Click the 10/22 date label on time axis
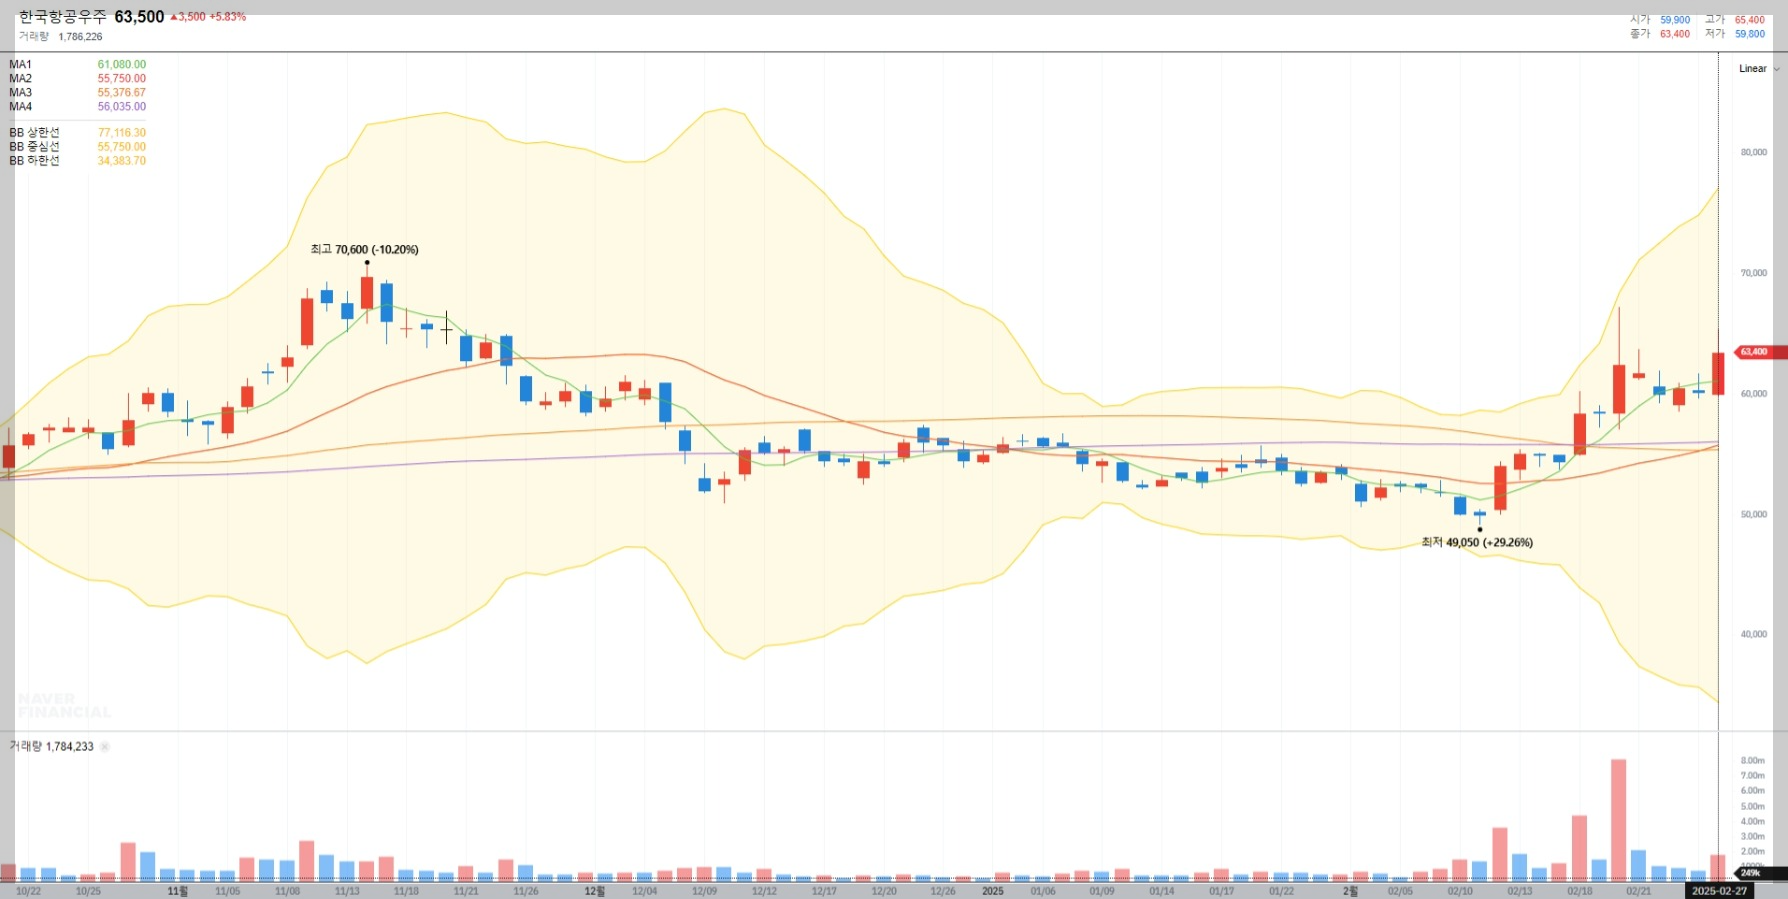The height and width of the screenshot is (899, 1788). 29,891
